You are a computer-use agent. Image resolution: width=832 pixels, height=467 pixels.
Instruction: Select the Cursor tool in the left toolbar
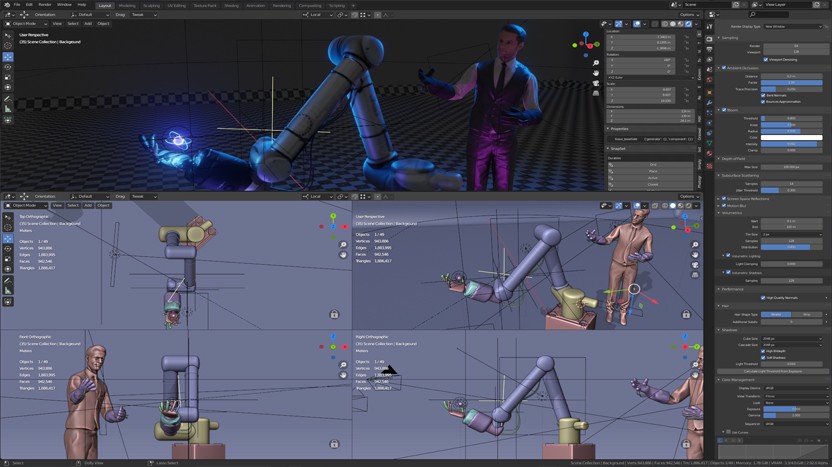coord(8,46)
